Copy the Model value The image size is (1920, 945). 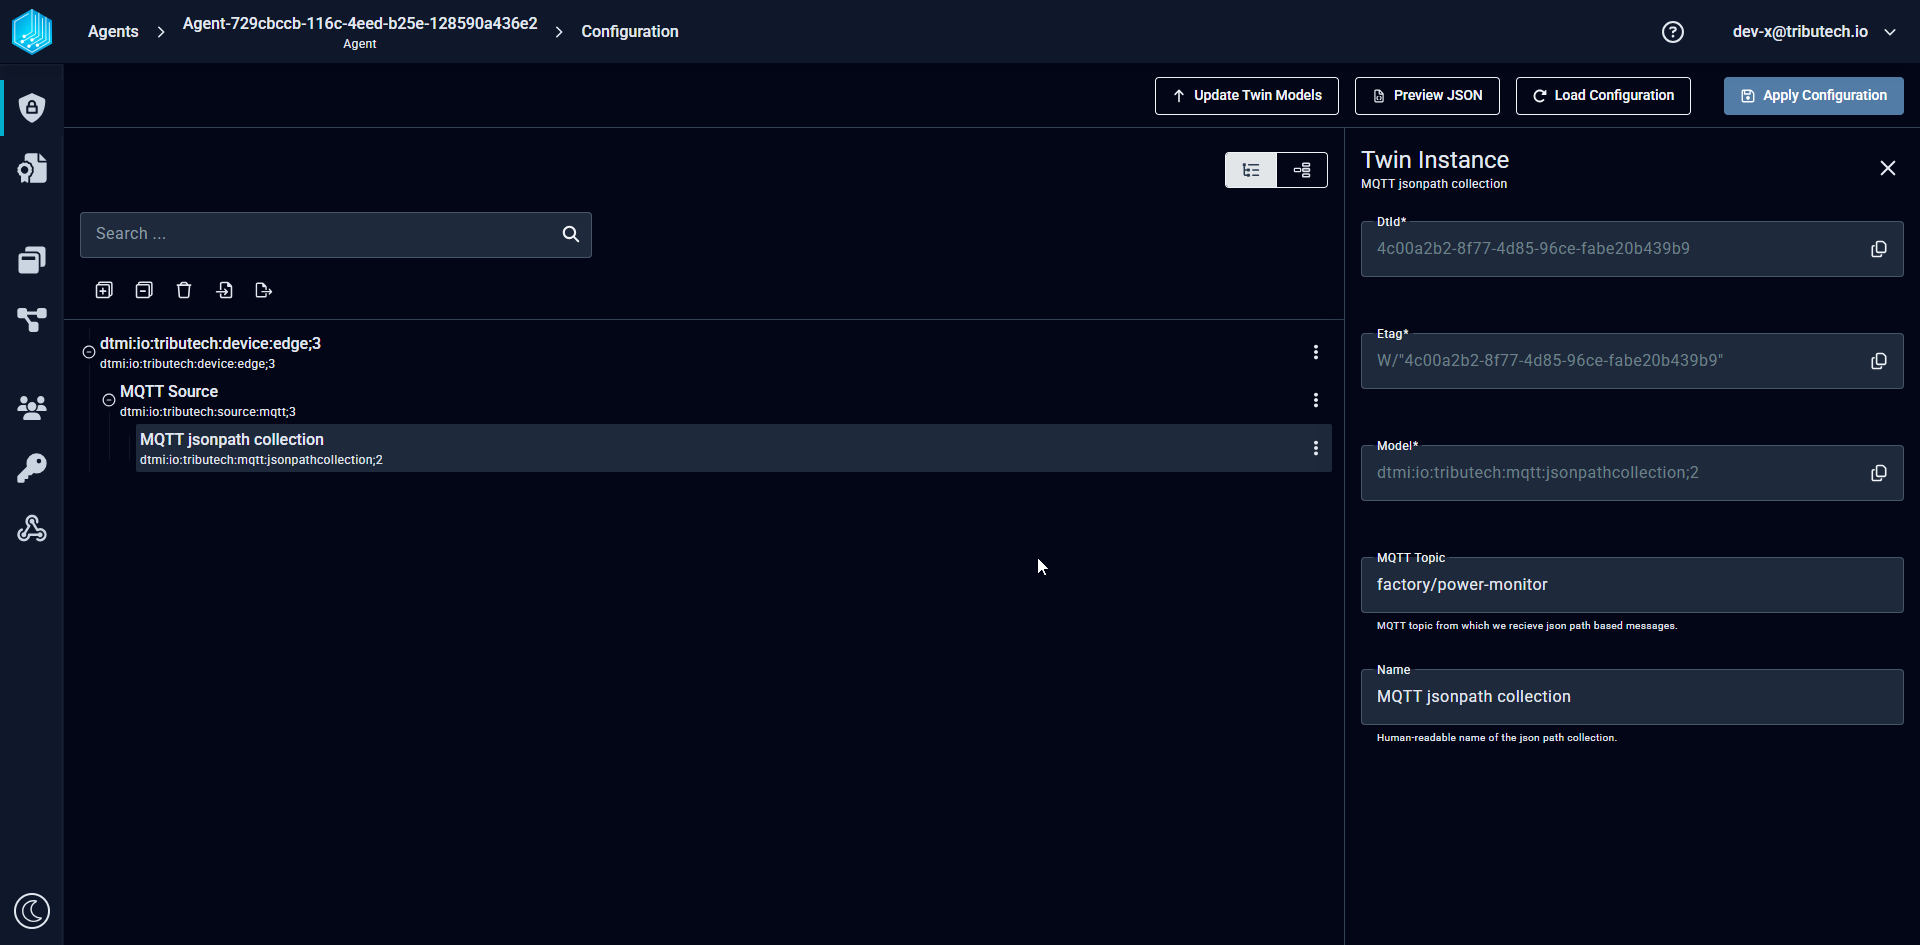point(1879,473)
